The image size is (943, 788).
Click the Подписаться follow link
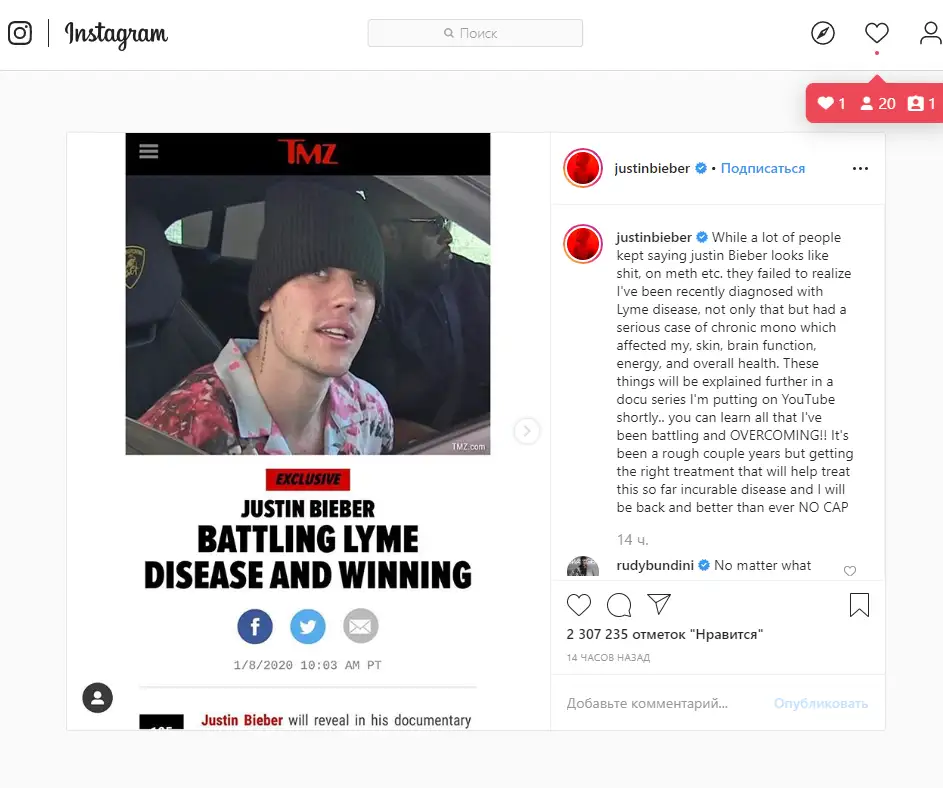(x=763, y=168)
